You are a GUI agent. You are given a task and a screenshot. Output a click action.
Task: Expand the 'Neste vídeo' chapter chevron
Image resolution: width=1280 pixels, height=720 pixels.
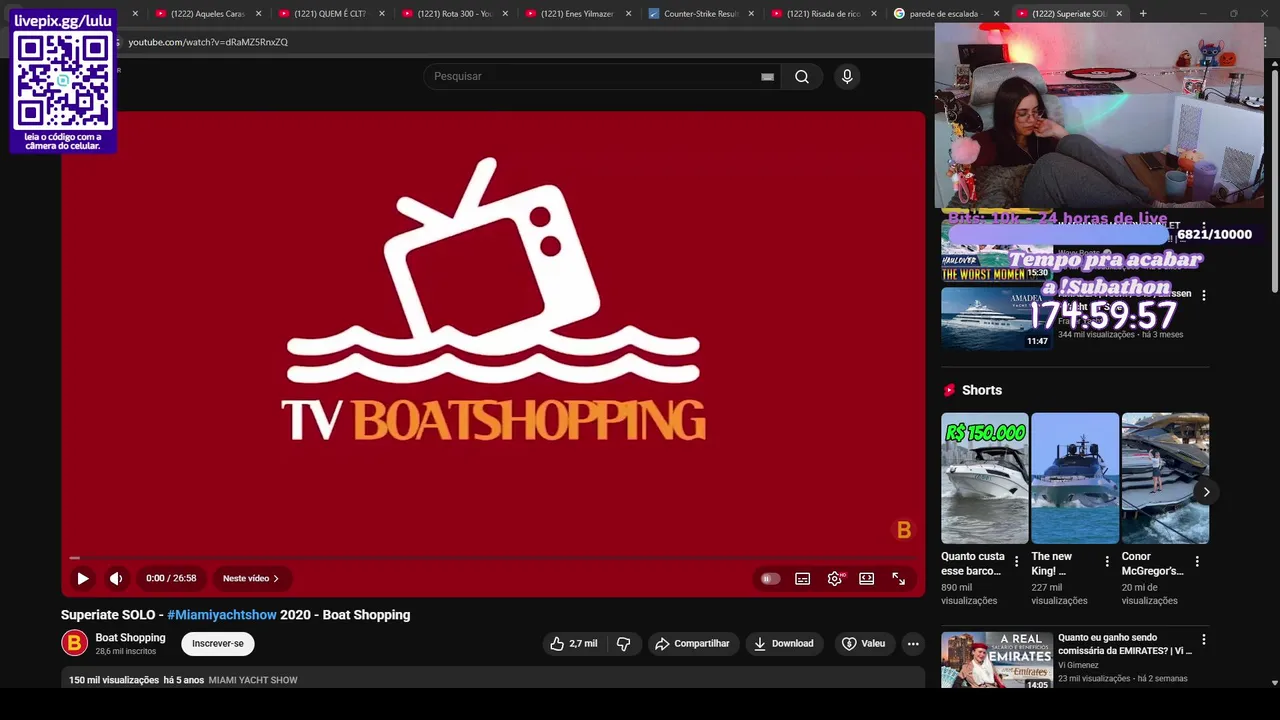pos(276,578)
